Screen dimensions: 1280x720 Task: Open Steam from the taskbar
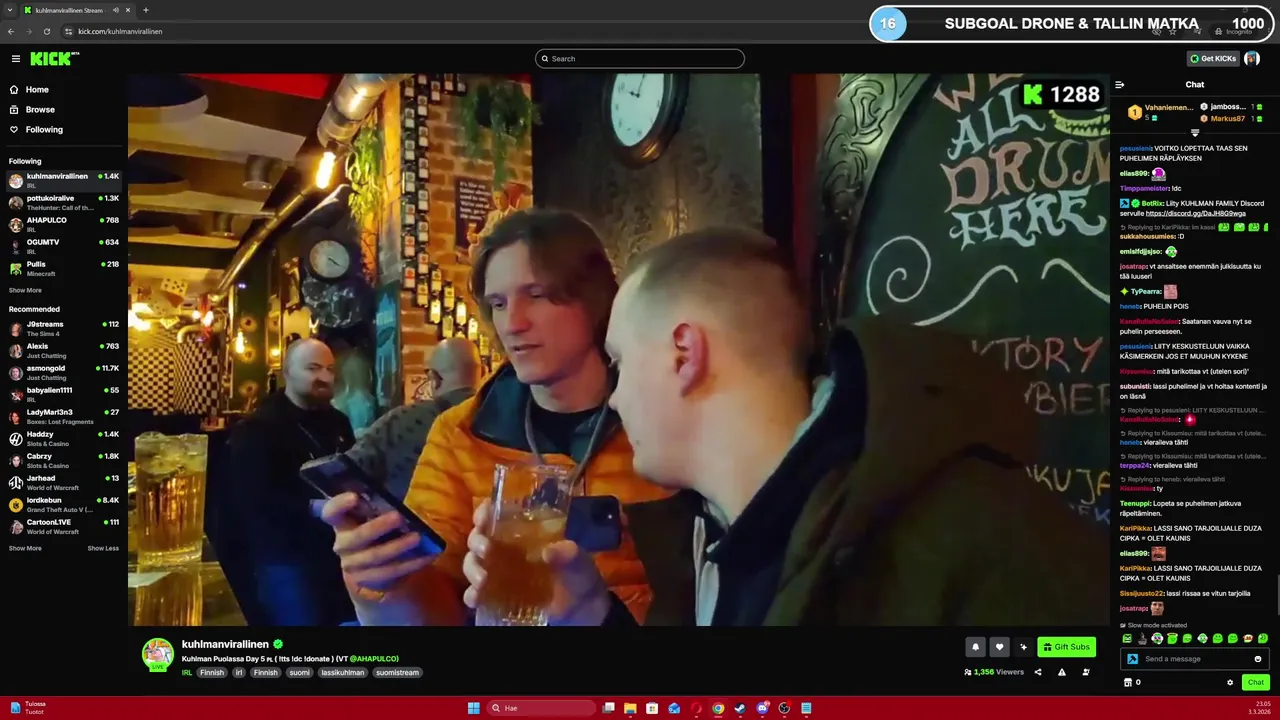[x=740, y=708]
